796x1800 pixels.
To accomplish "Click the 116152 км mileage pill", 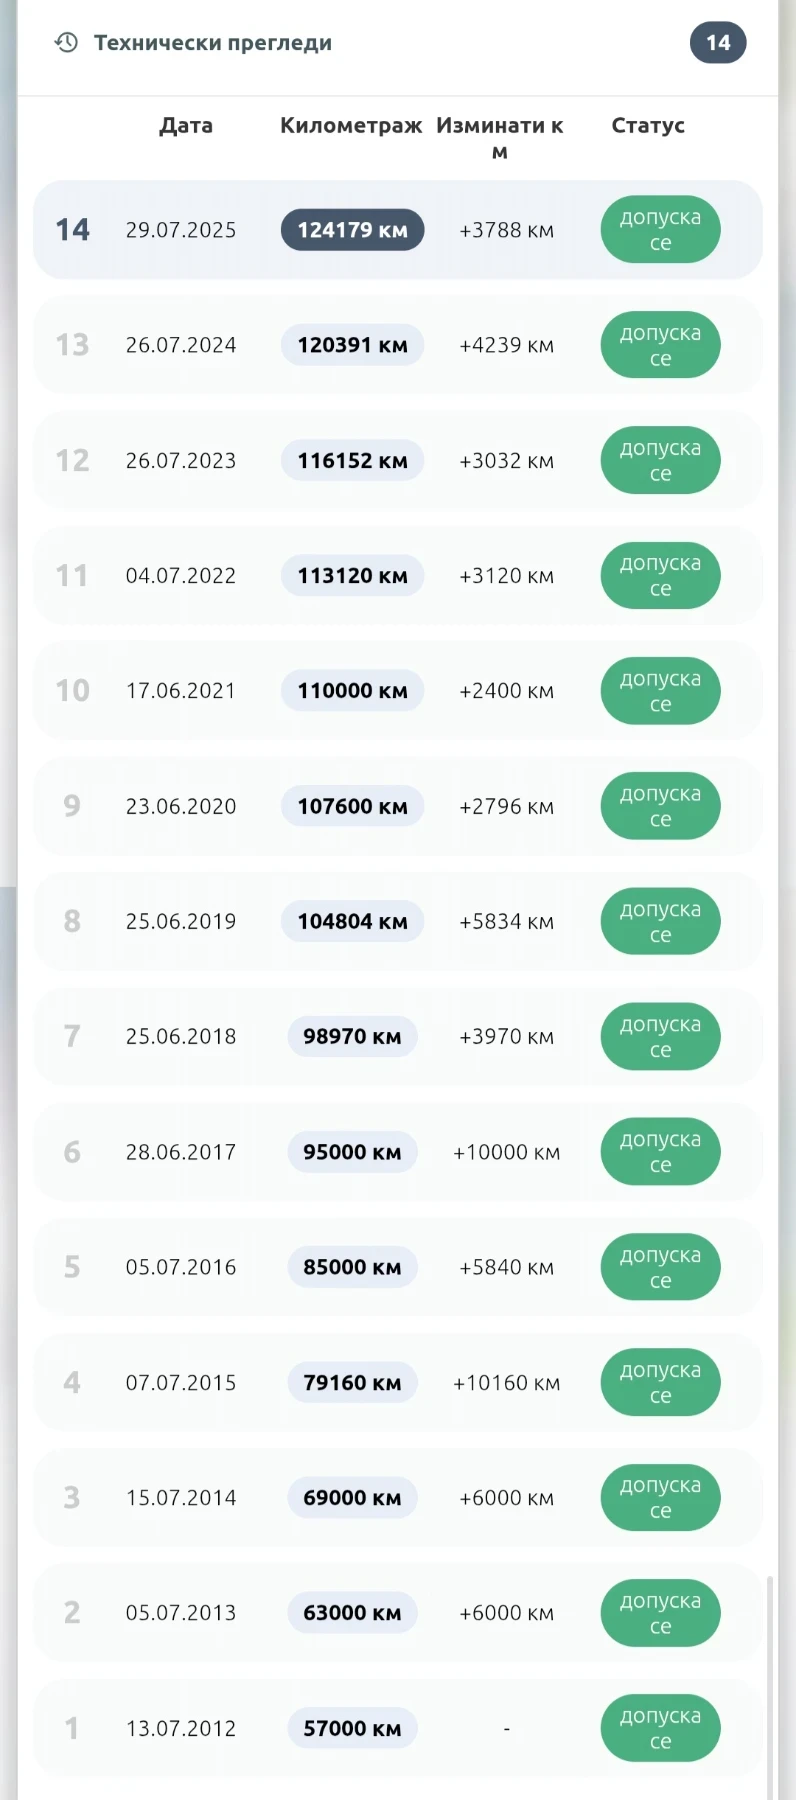I will pos(352,461).
